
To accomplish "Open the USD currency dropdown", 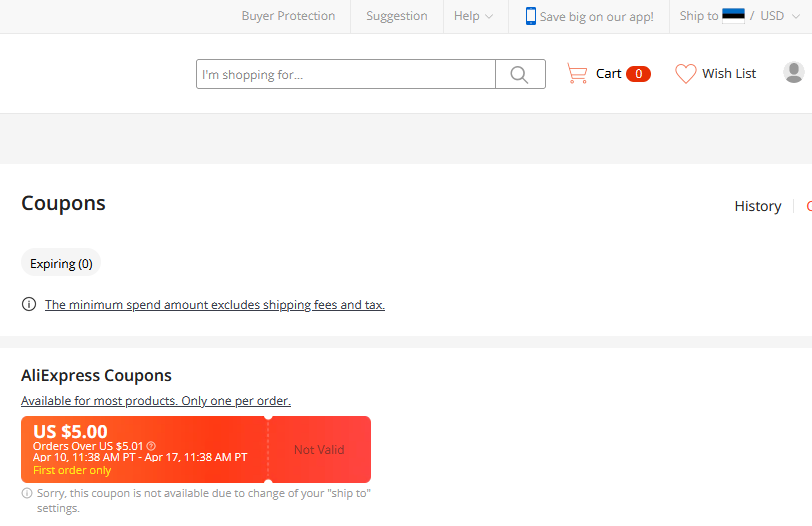I will (780, 16).
